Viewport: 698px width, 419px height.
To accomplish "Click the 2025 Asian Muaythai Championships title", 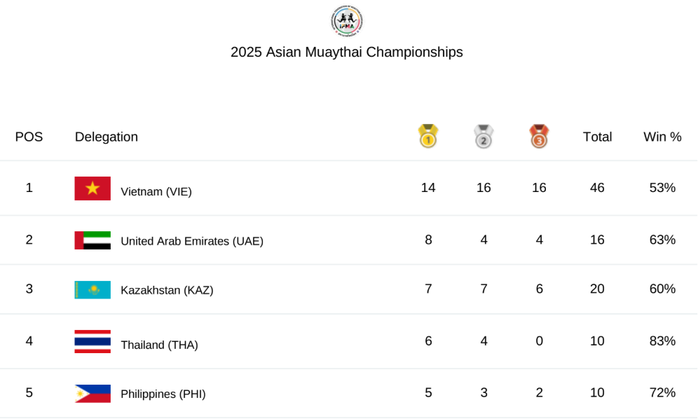I will 346,52.
